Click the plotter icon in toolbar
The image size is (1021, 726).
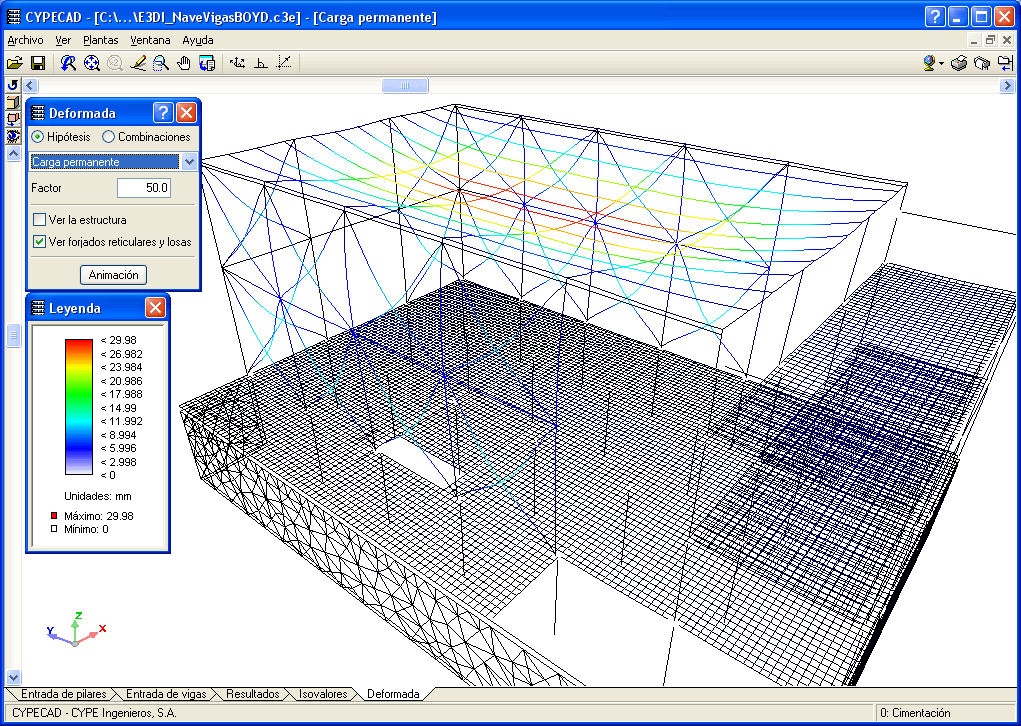[x=982, y=63]
